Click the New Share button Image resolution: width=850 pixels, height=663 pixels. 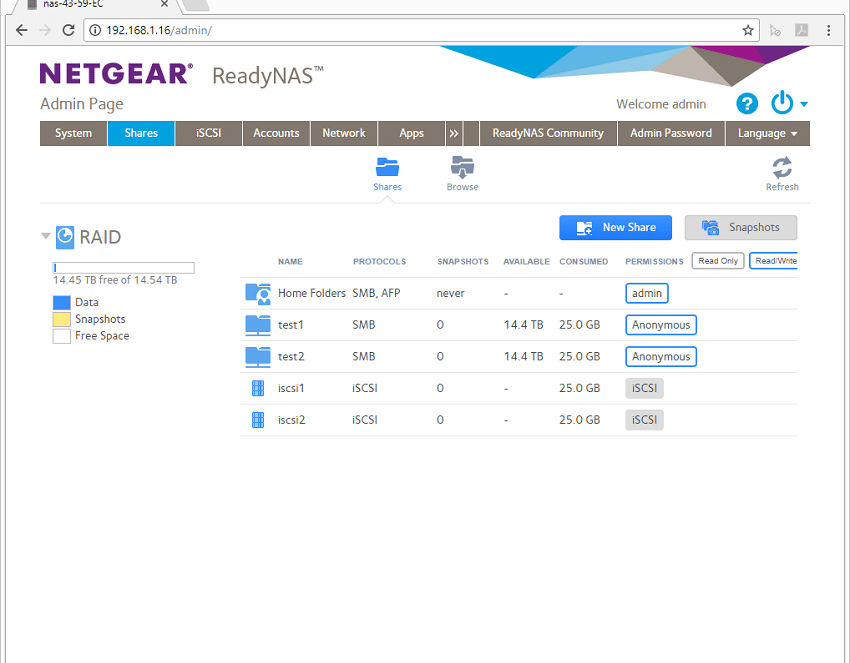tap(615, 228)
